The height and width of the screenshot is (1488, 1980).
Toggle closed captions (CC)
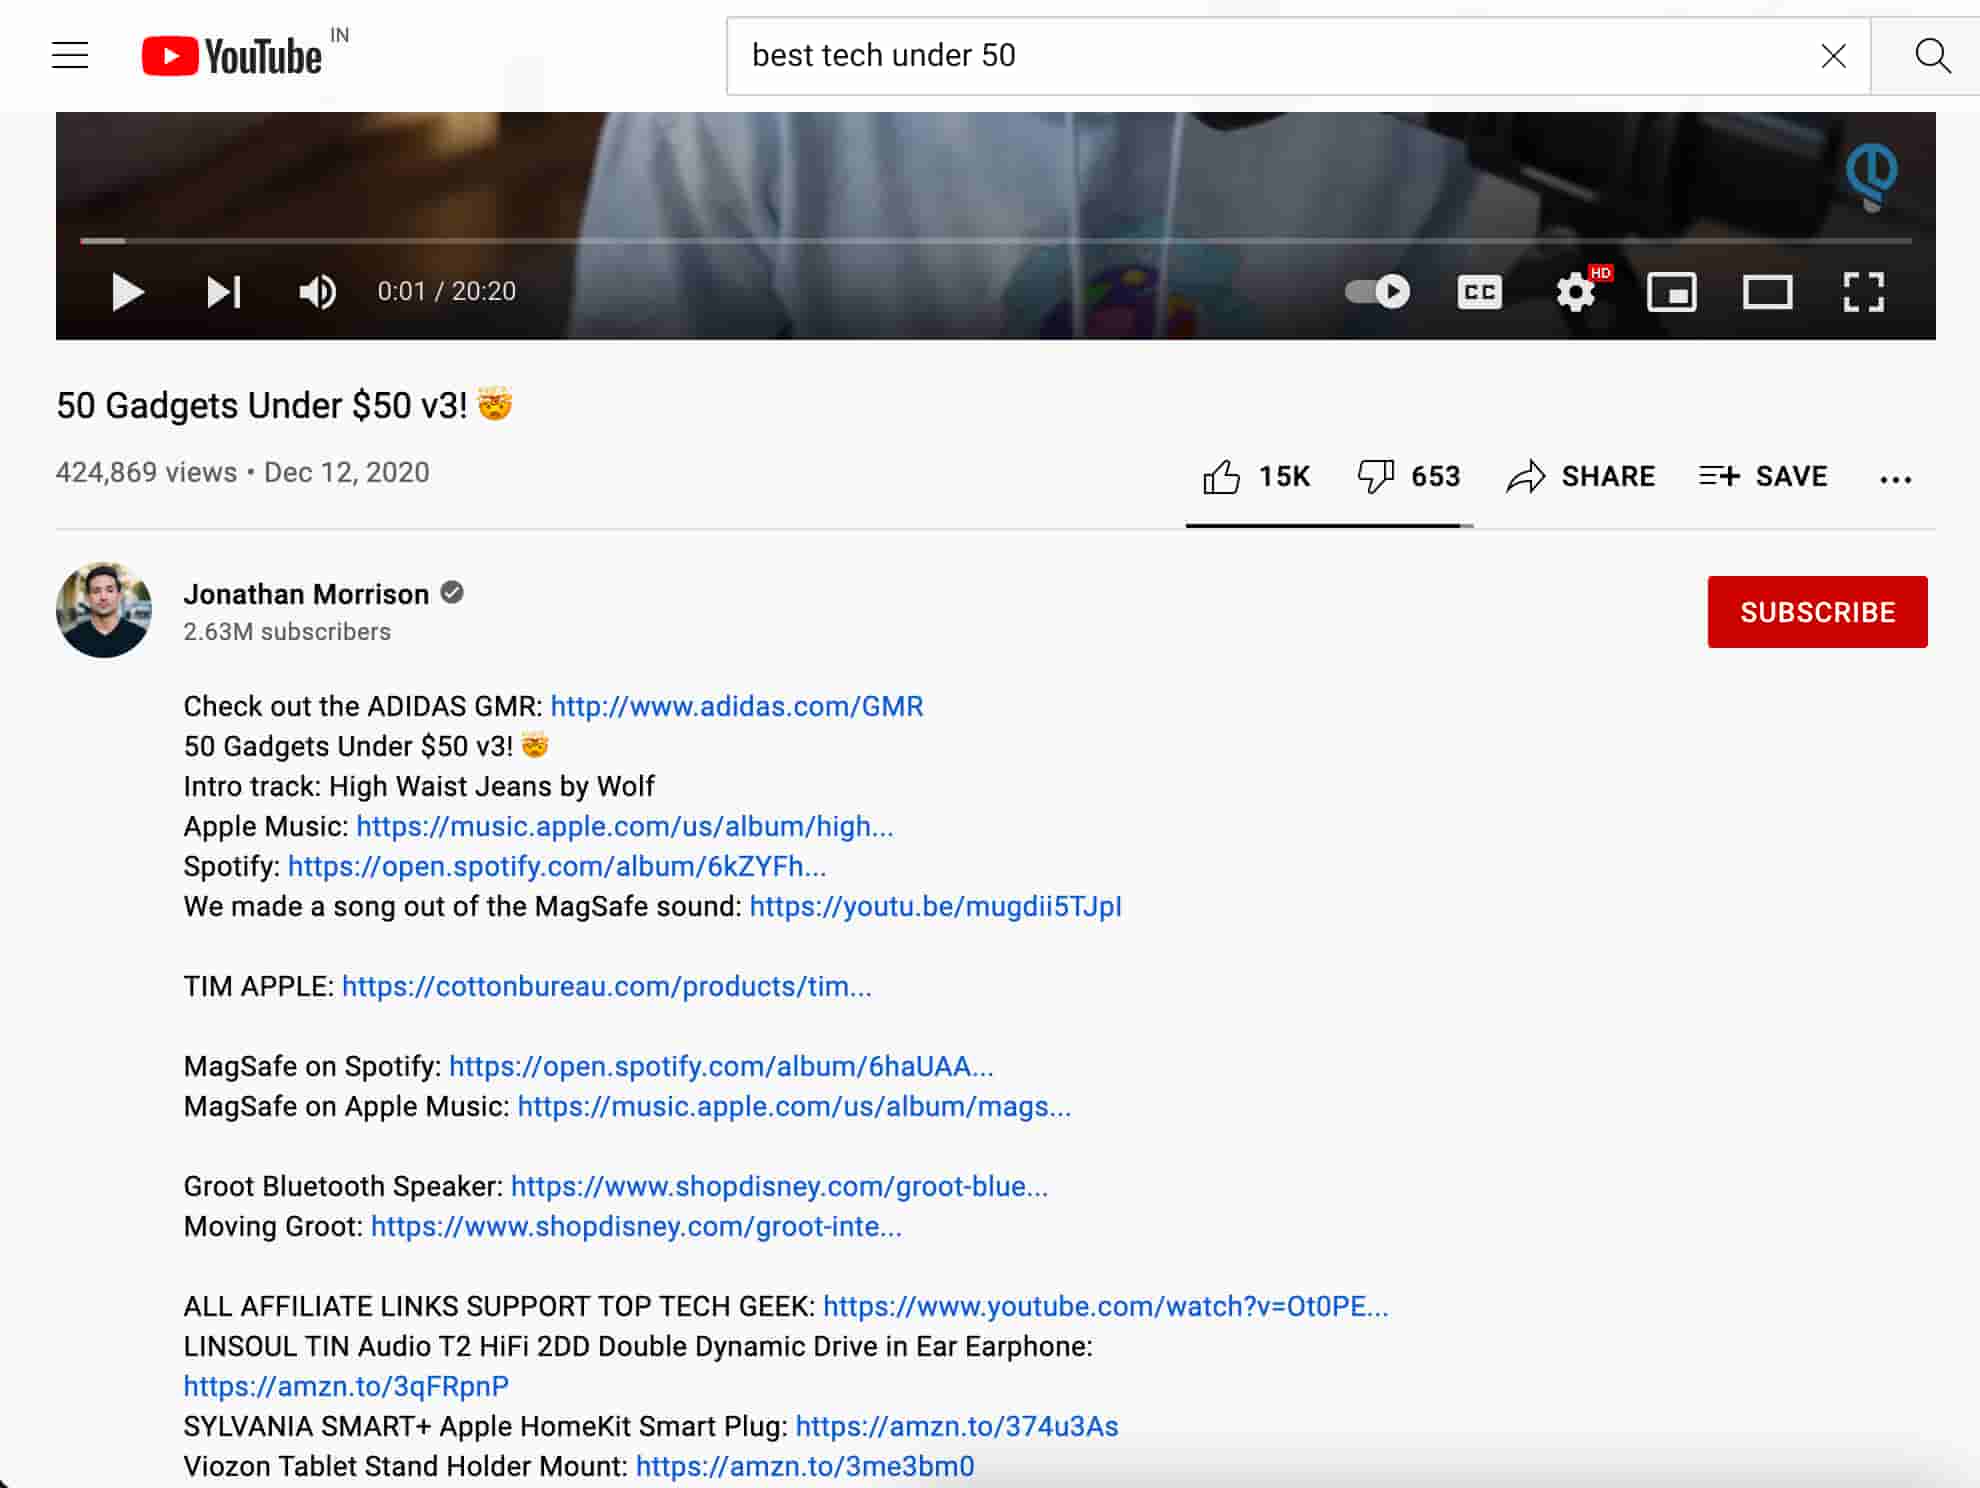[x=1479, y=292]
